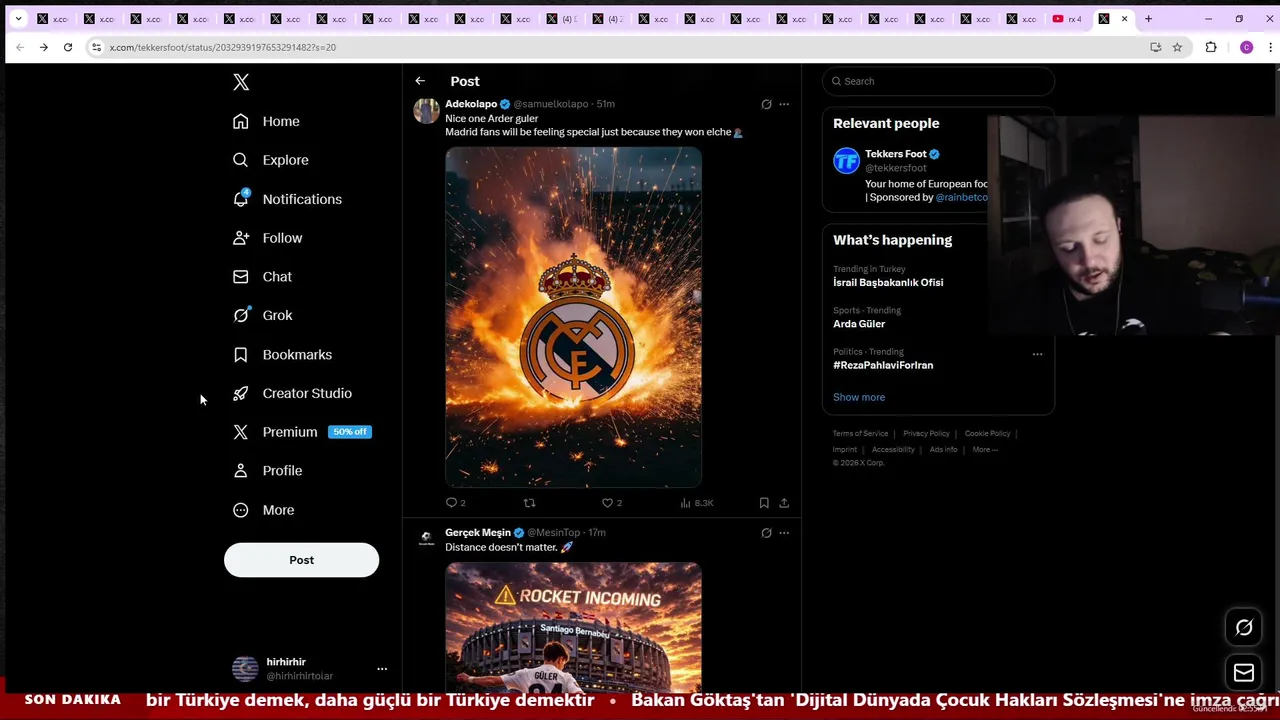Viewport: 1280px width, 720px height.
Task: Reply to Adekolapo's post
Action: point(455,503)
